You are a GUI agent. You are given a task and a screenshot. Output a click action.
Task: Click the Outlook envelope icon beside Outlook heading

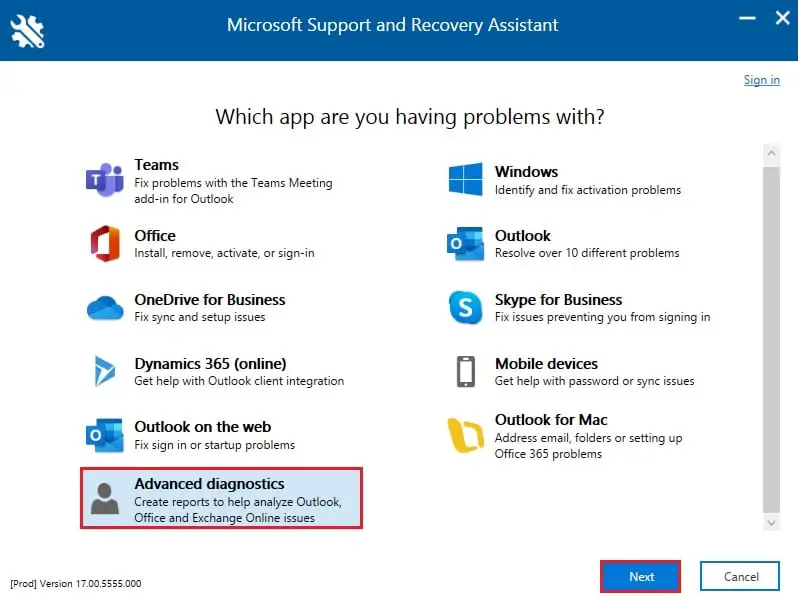click(465, 244)
